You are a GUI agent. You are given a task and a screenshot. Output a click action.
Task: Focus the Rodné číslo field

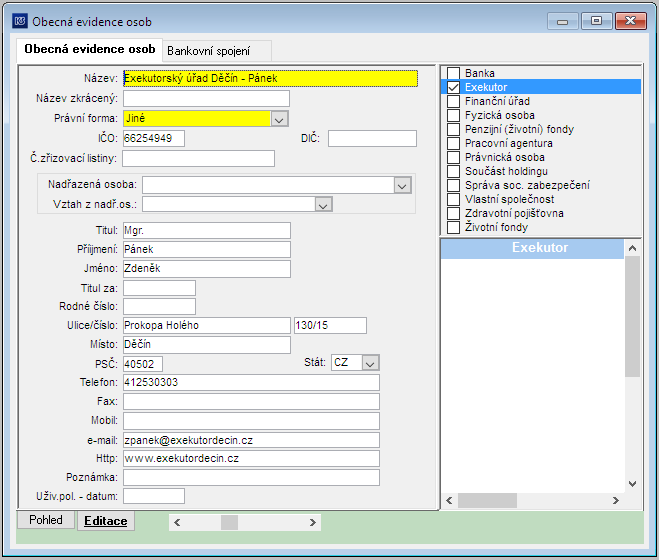click(x=159, y=306)
